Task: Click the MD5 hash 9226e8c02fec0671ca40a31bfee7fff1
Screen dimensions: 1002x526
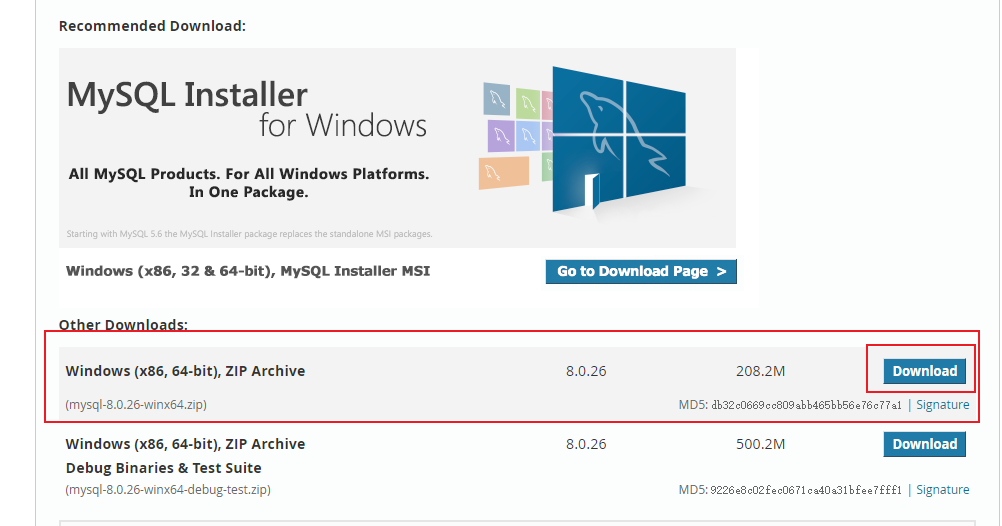Action: (806, 490)
